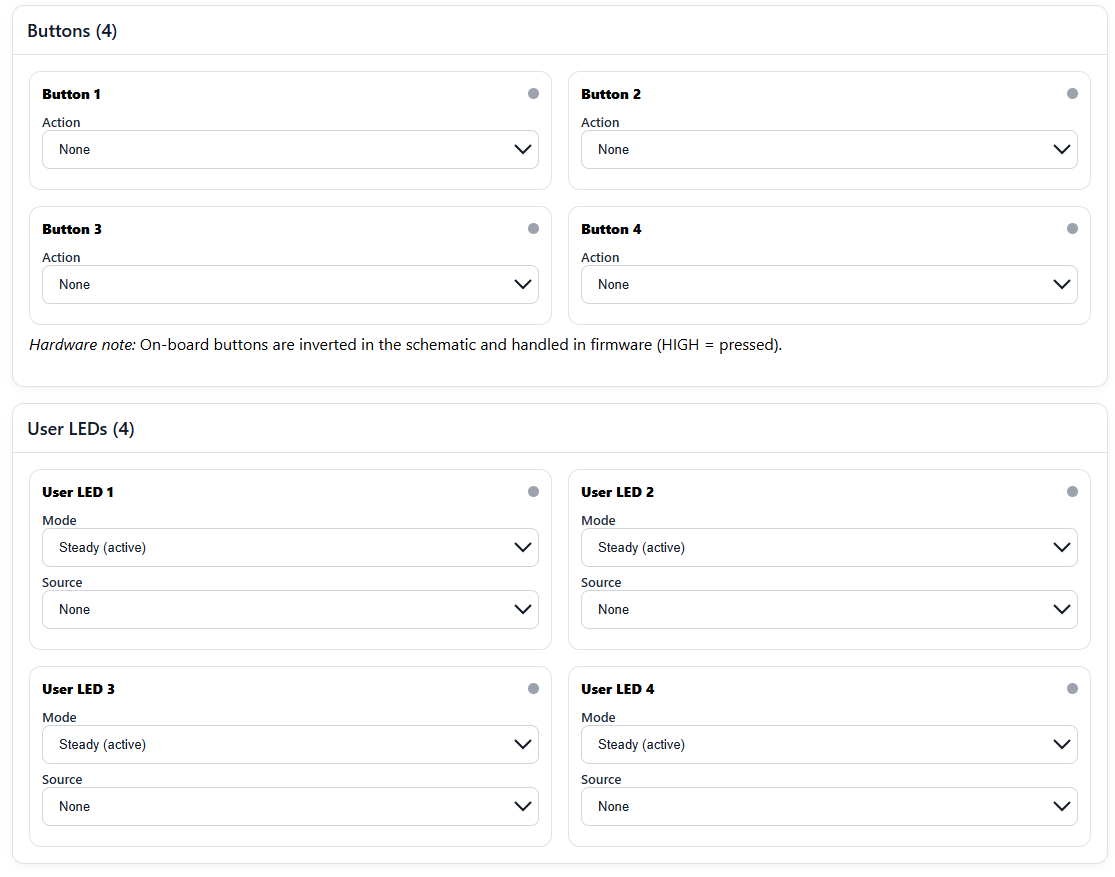Click Action label under Button 1
This screenshot has width=1115, height=877.
tap(61, 122)
